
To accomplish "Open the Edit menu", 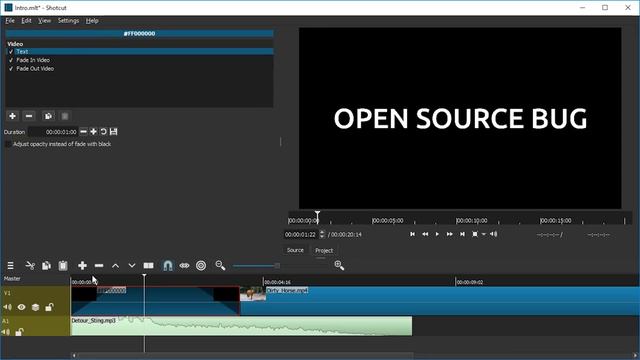I will (x=27, y=21).
